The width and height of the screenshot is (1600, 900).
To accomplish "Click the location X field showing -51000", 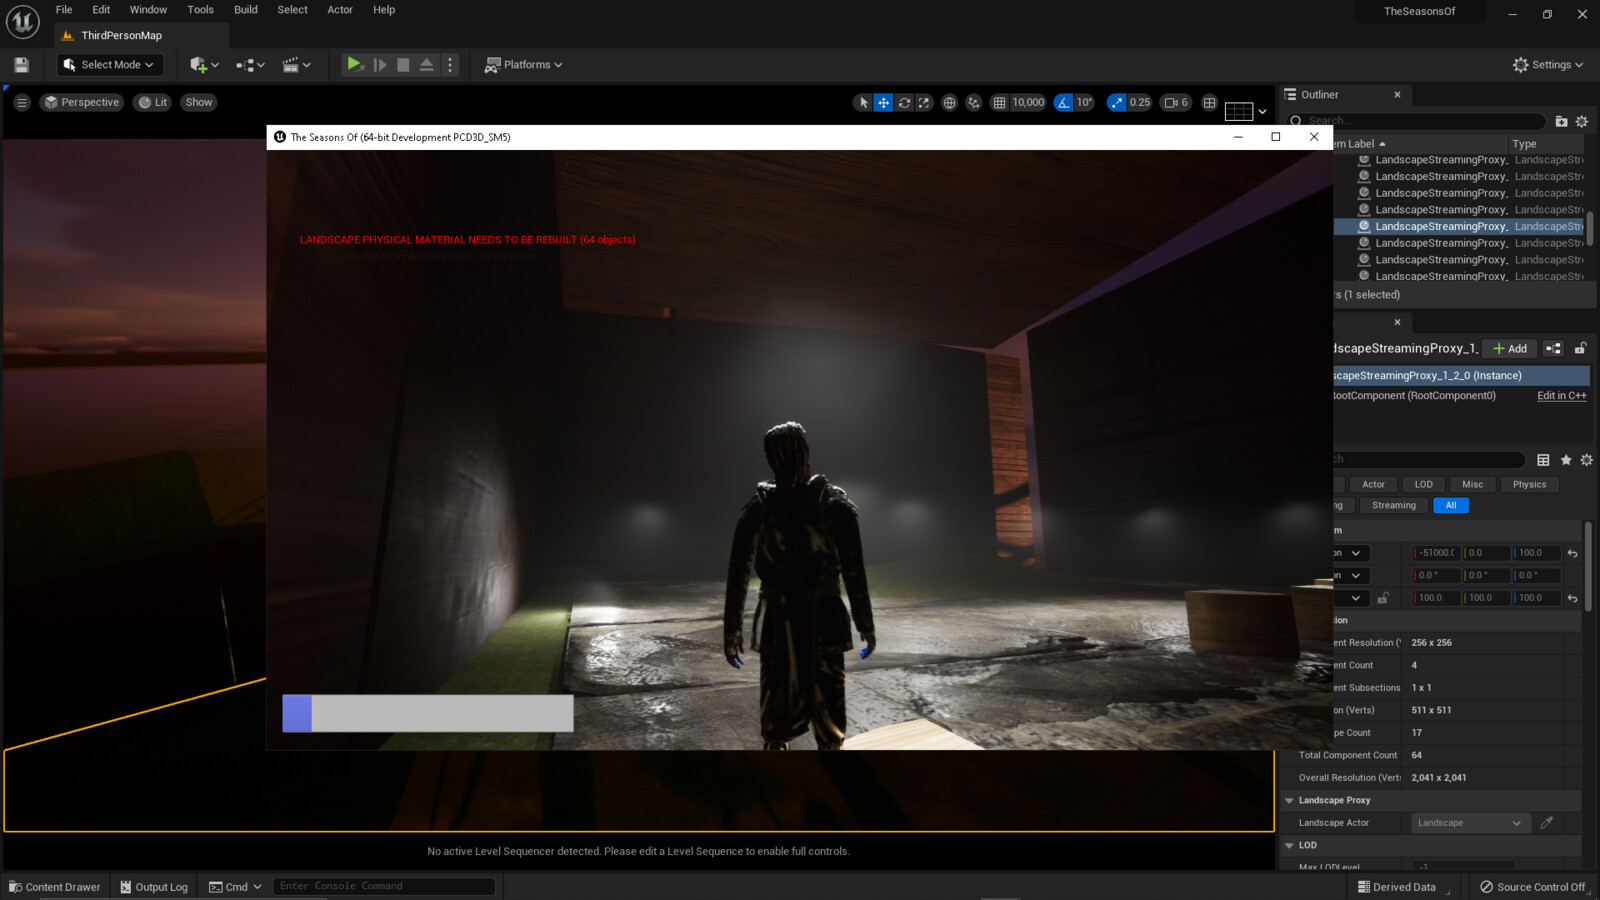I will [x=1436, y=553].
